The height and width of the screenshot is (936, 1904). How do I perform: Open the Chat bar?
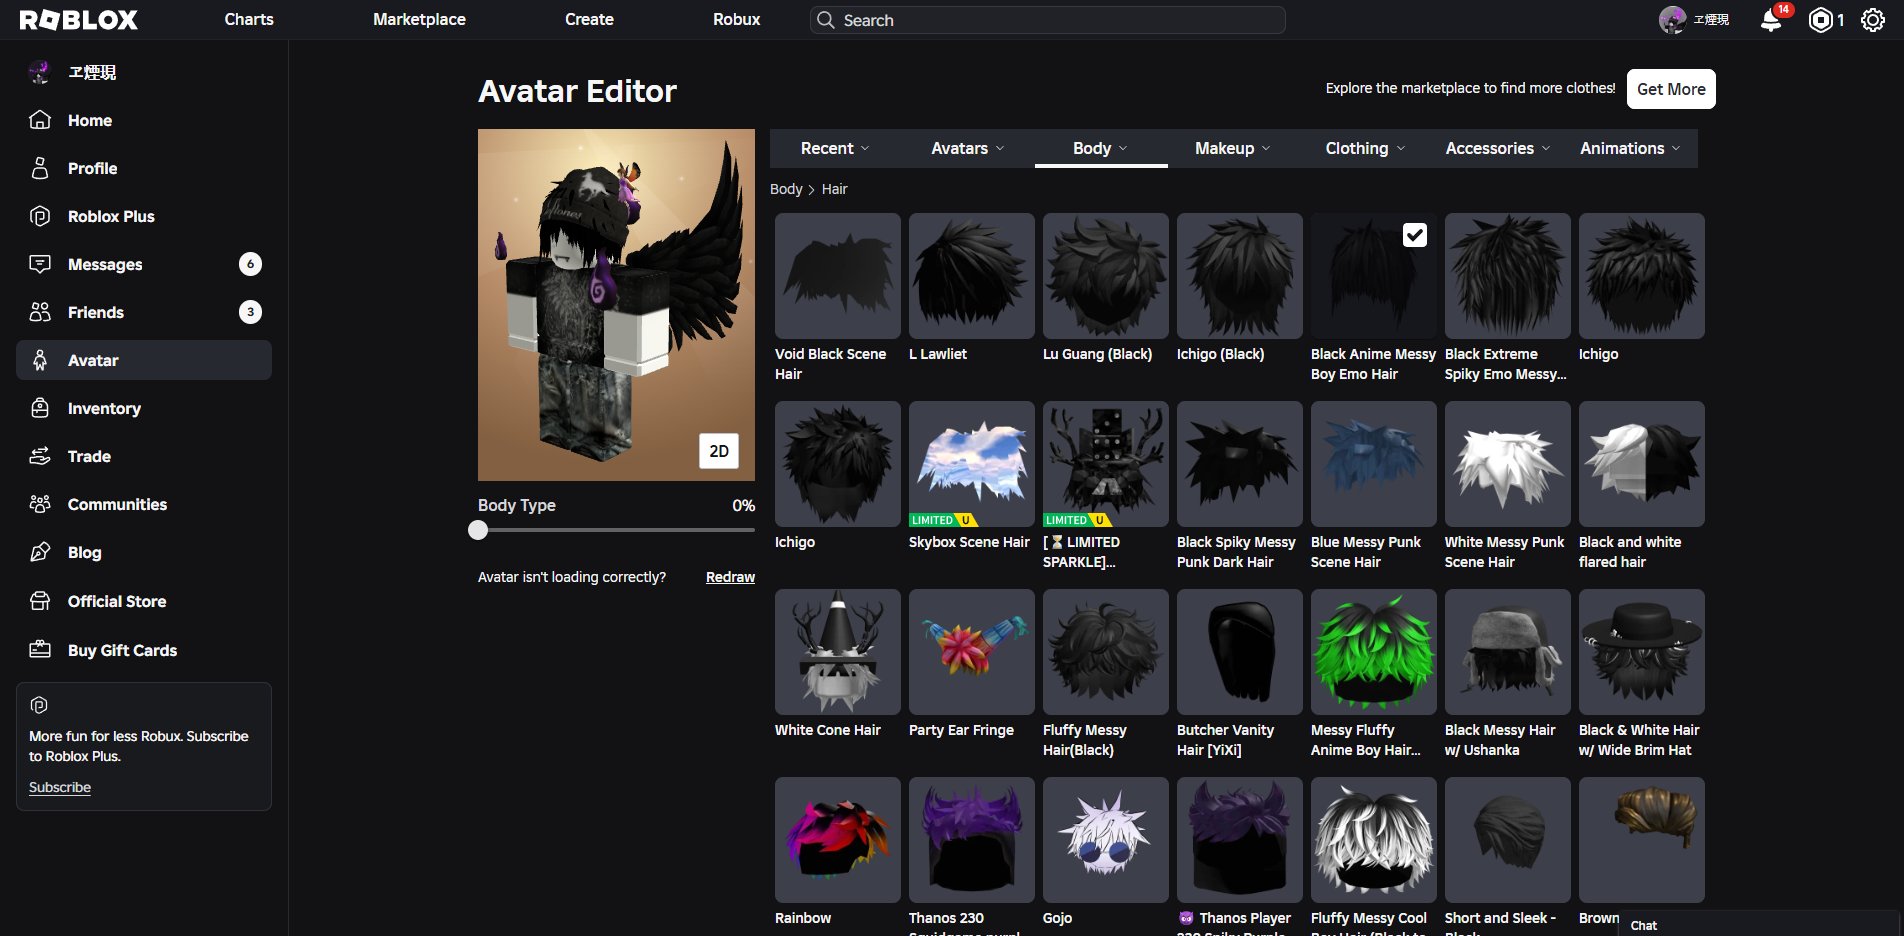click(x=1760, y=925)
